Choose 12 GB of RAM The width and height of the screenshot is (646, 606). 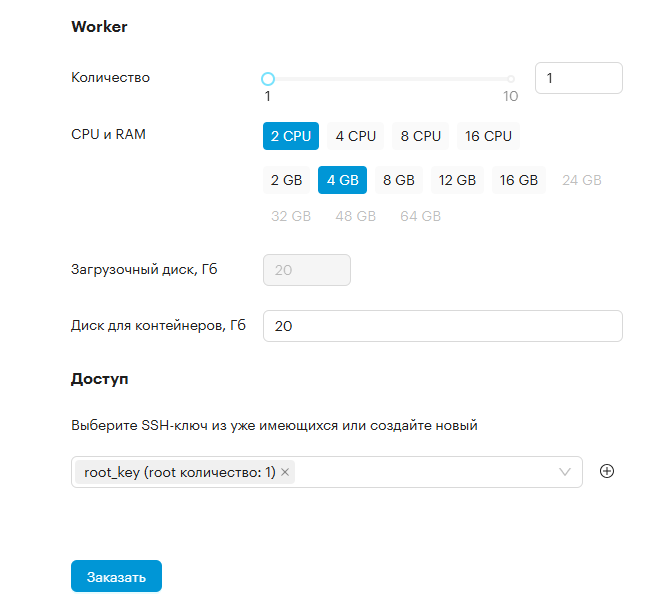point(457,180)
